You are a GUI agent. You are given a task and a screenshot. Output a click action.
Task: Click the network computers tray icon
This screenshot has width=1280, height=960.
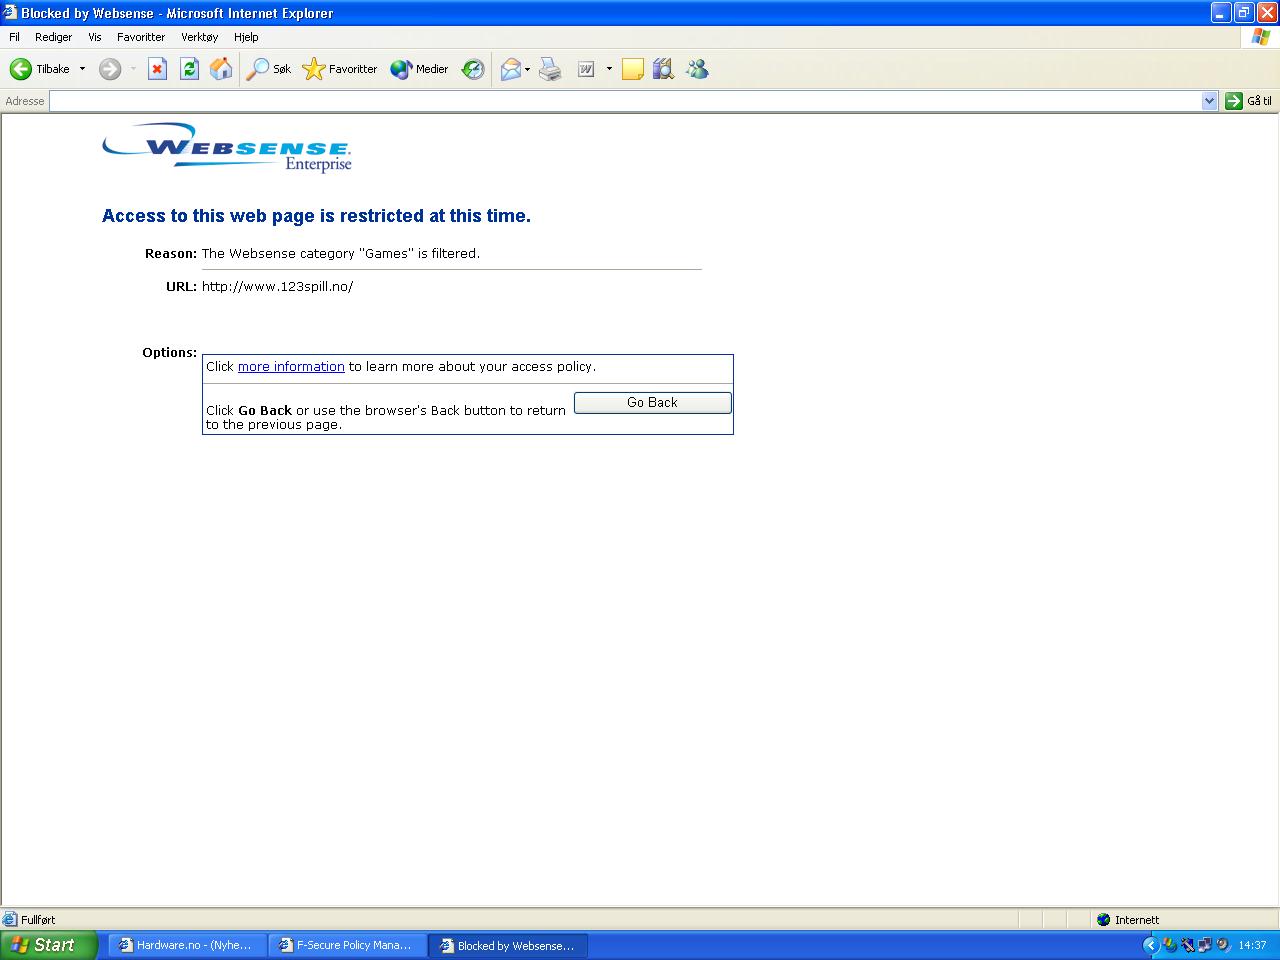click(x=1205, y=945)
